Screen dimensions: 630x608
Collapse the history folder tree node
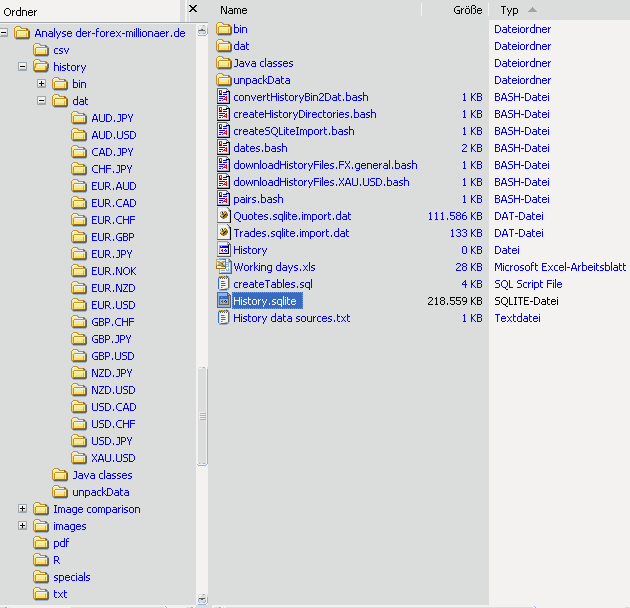click(x=22, y=67)
